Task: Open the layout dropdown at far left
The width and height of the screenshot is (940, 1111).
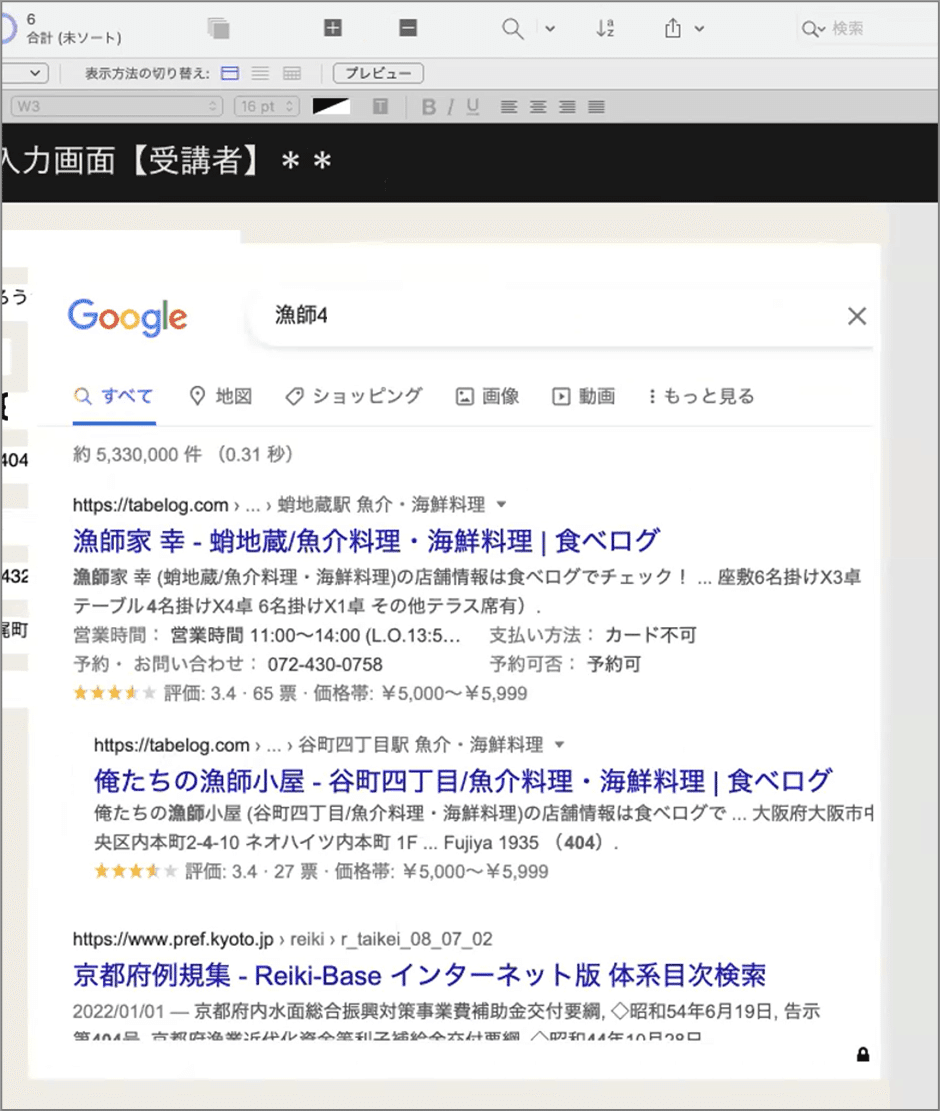Action: (24, 73)
